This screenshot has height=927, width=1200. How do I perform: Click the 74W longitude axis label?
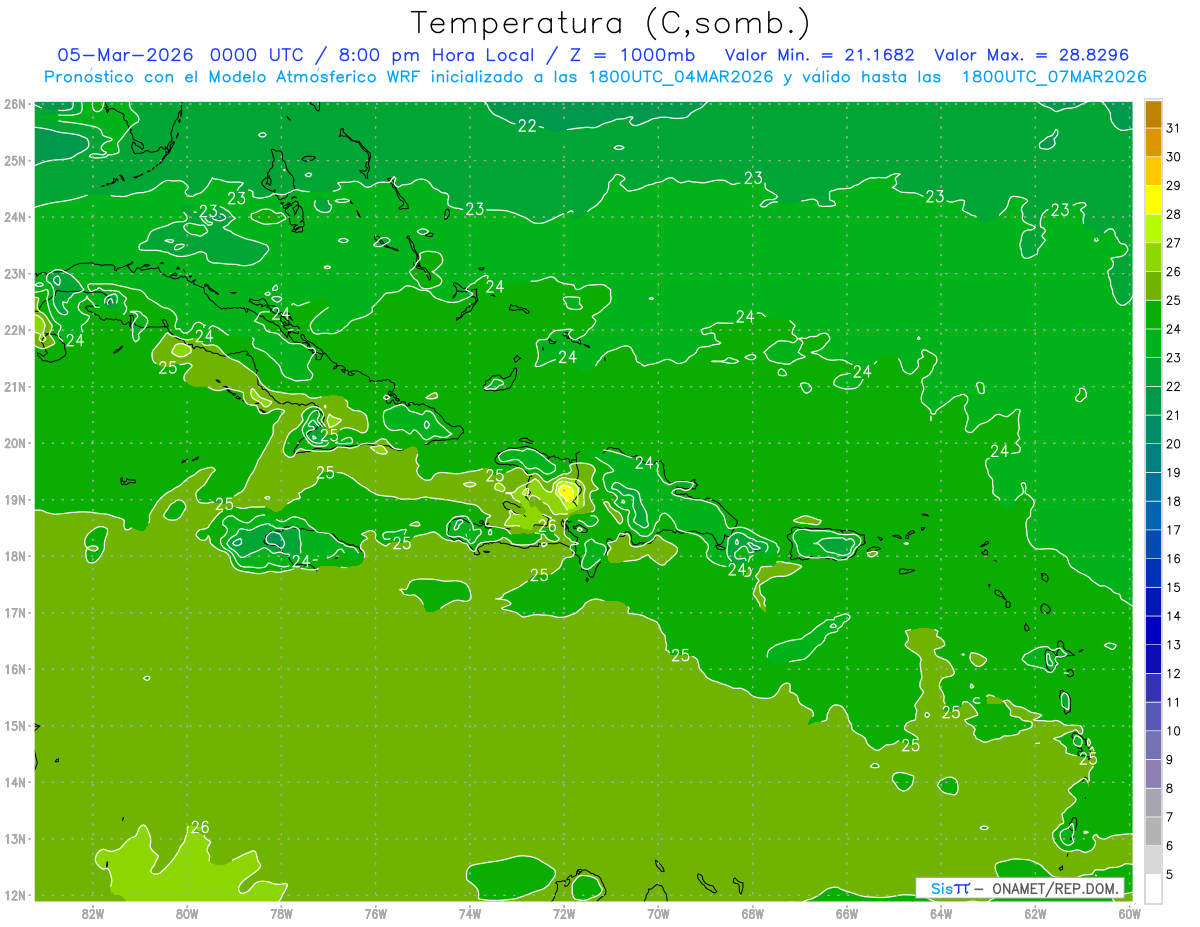click(470, 913)
